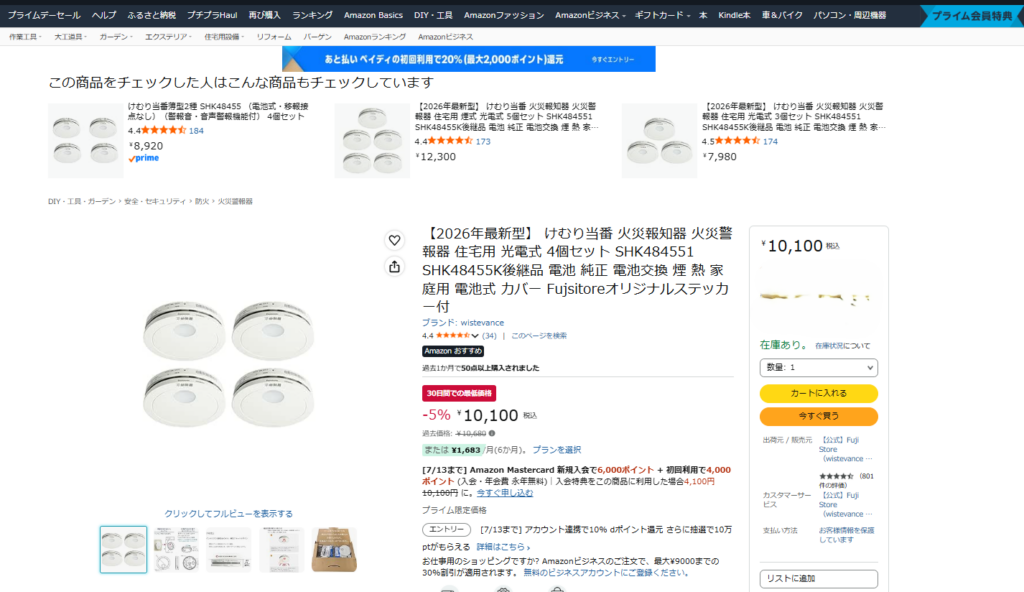Image resolution: width=1024 pixels, height=592 pixels.
Task: Open the quantity 数量 dropdown
Action: click(818, 367)
